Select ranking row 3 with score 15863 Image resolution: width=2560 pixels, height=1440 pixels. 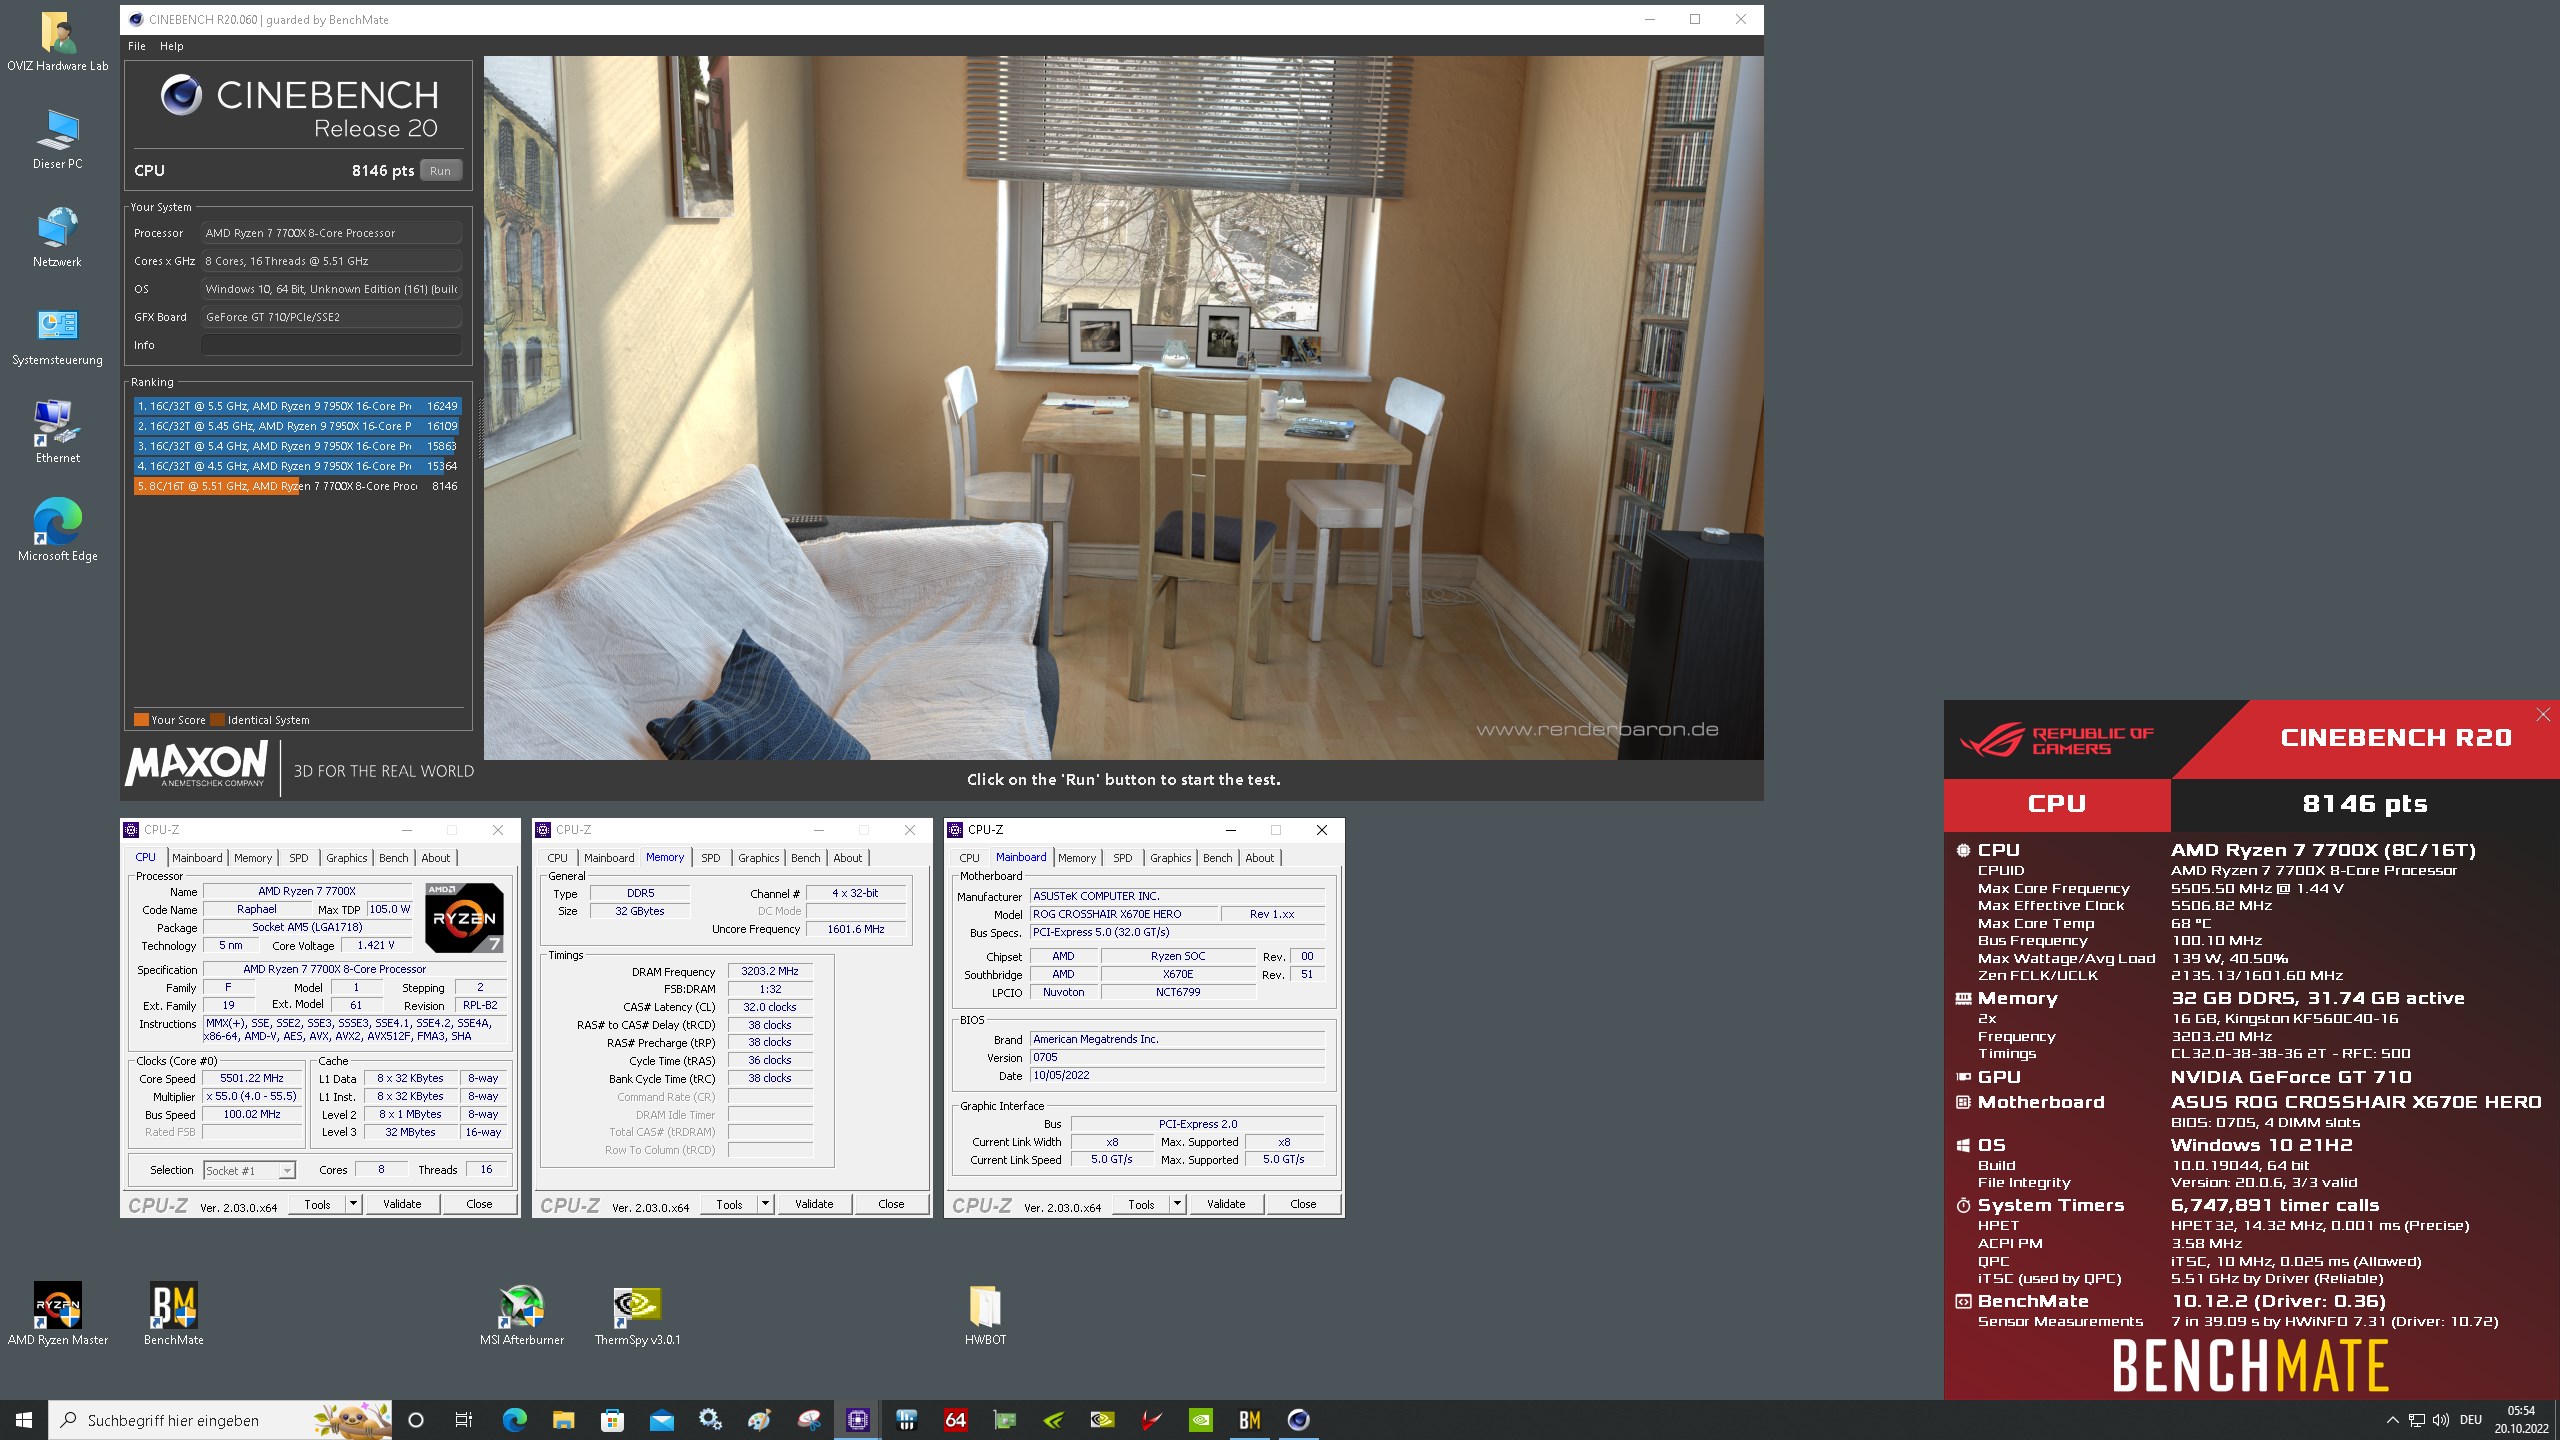(x=297, y=446)
